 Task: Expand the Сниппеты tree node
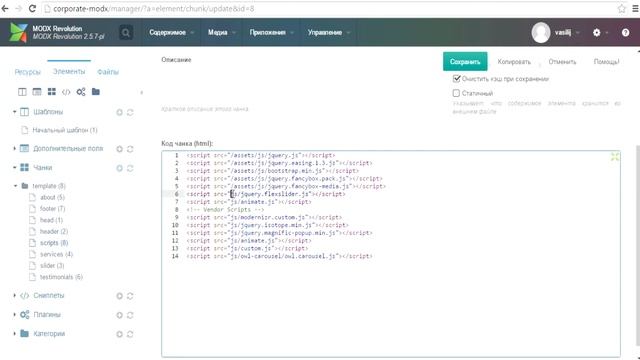click(x=15, y=295)
